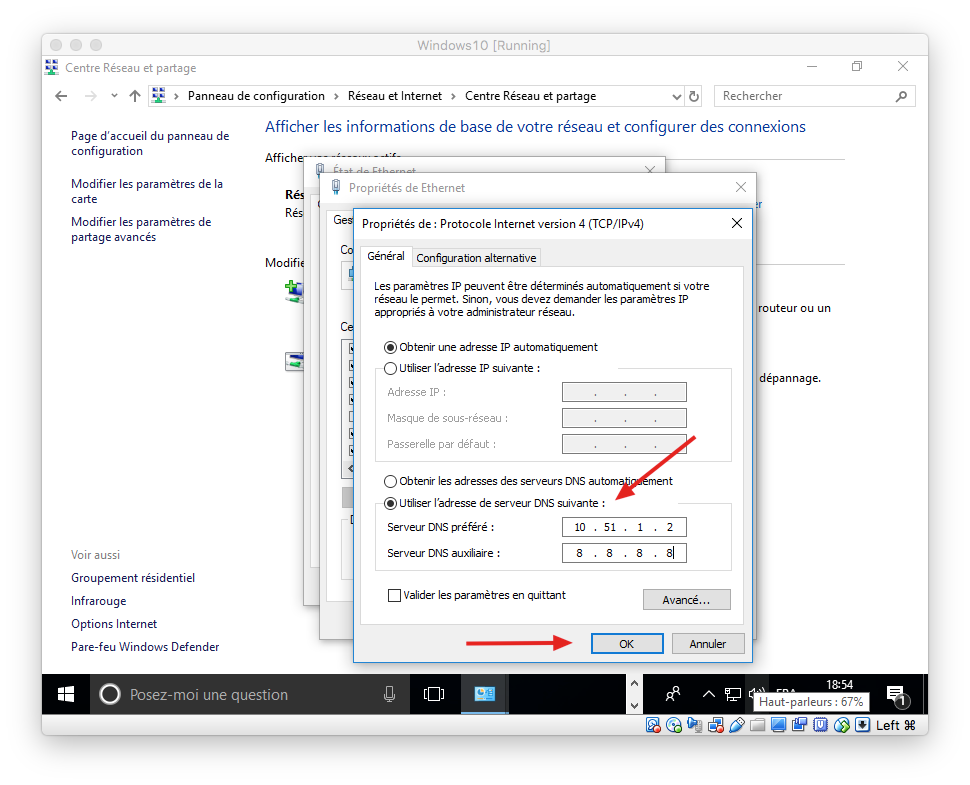Open the Windows Start menu
Viewport: 970px width, 785px height.
(66, 694)
